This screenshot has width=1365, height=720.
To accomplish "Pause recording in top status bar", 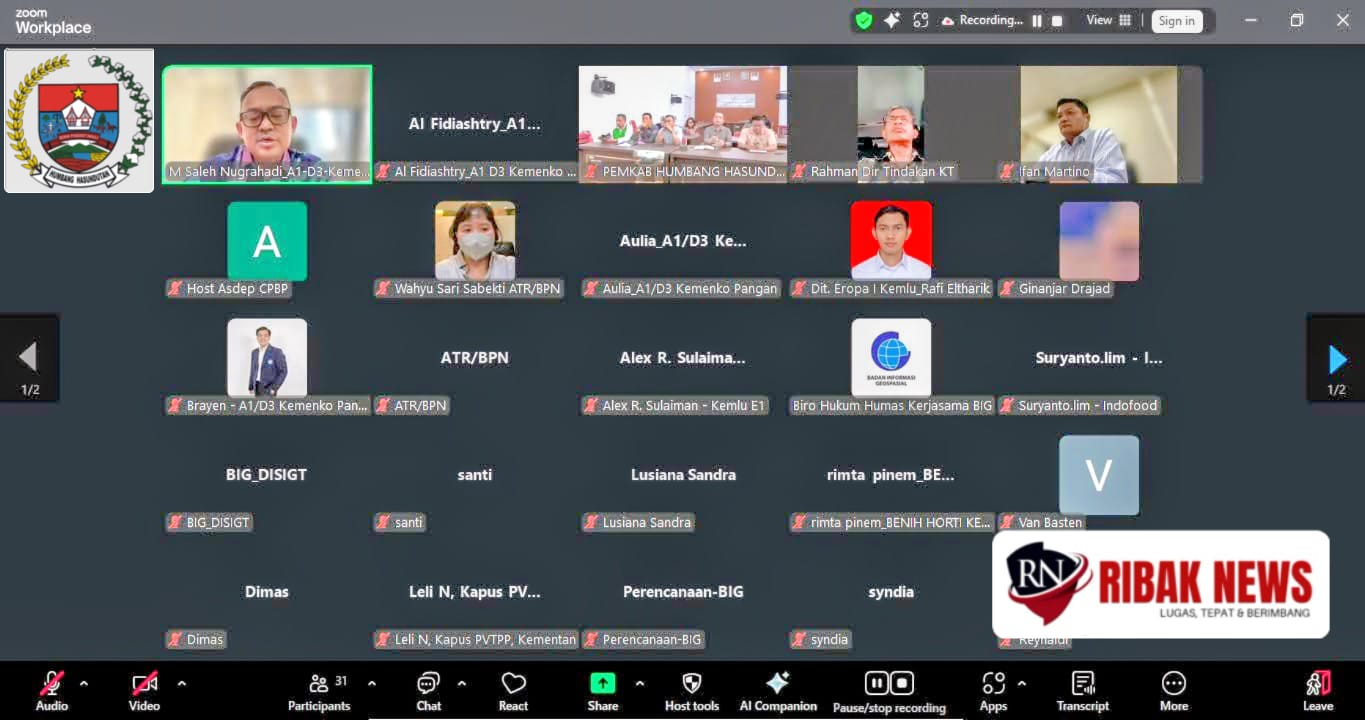I will click(1037, 21).
